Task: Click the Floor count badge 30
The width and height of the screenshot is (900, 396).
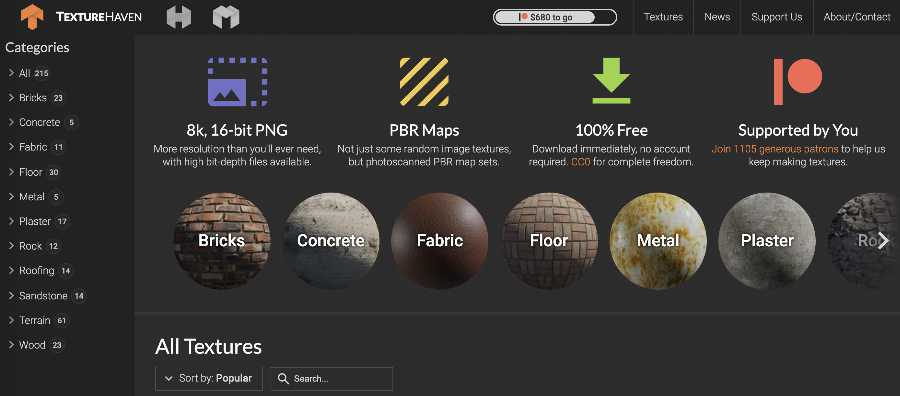Action: [x=54, y=172]
